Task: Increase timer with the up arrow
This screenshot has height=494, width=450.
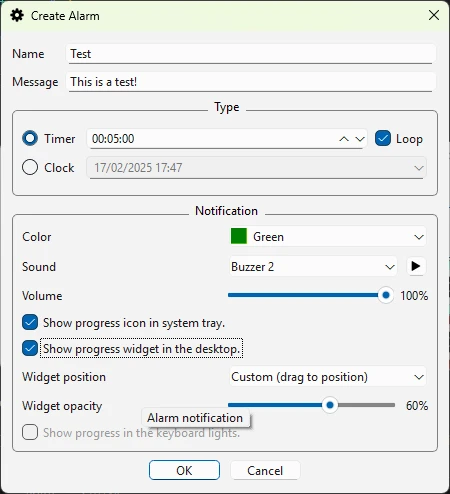Action: pos(344,139)
